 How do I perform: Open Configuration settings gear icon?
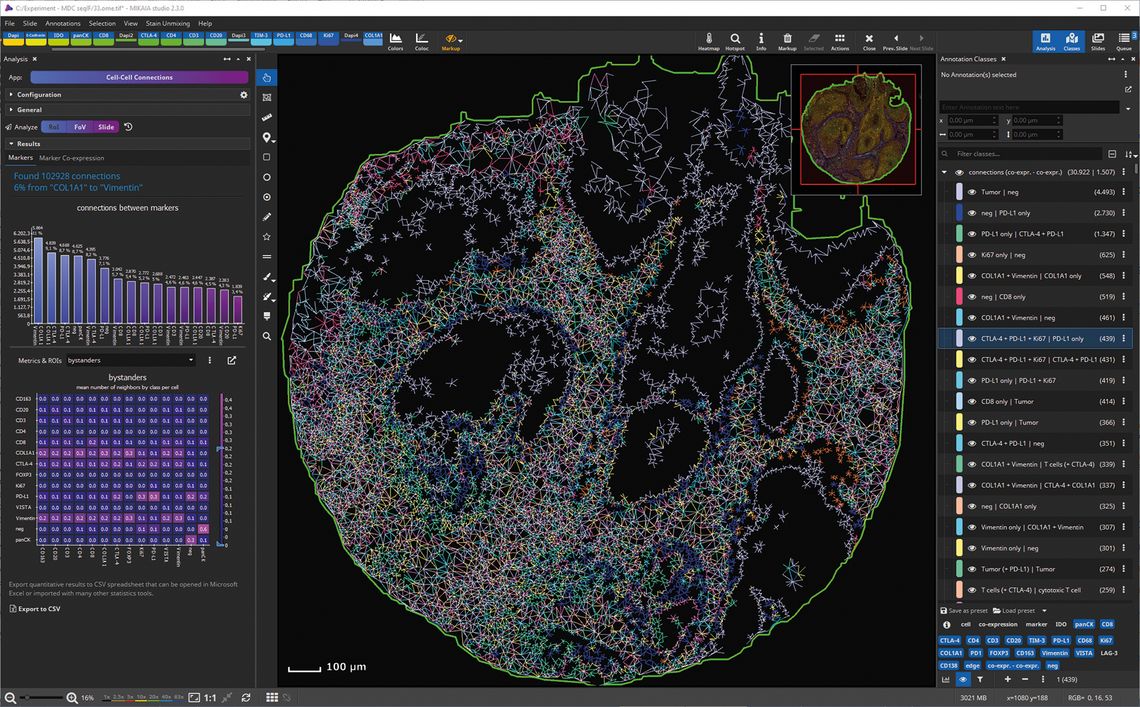coord(243,95)
